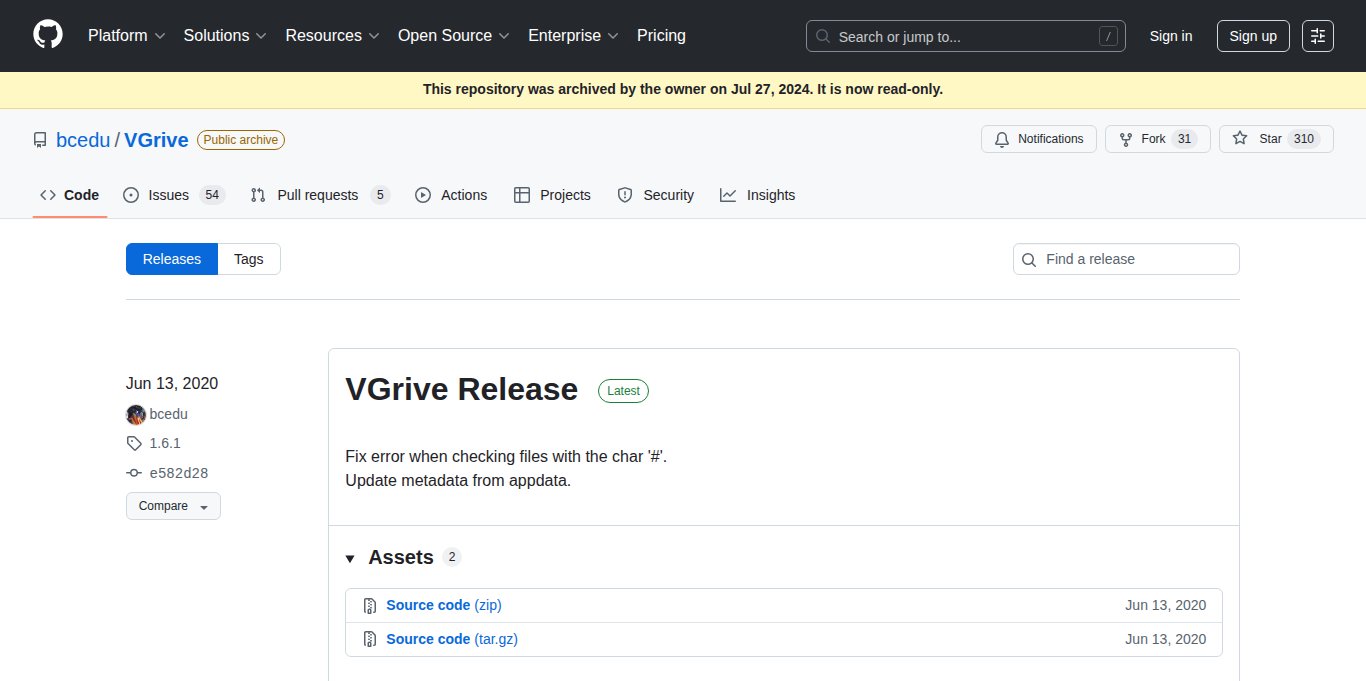The height and width of the screenshot is (681, 1366).
Task: Click the Sign up button
Action: (1252, 36)
